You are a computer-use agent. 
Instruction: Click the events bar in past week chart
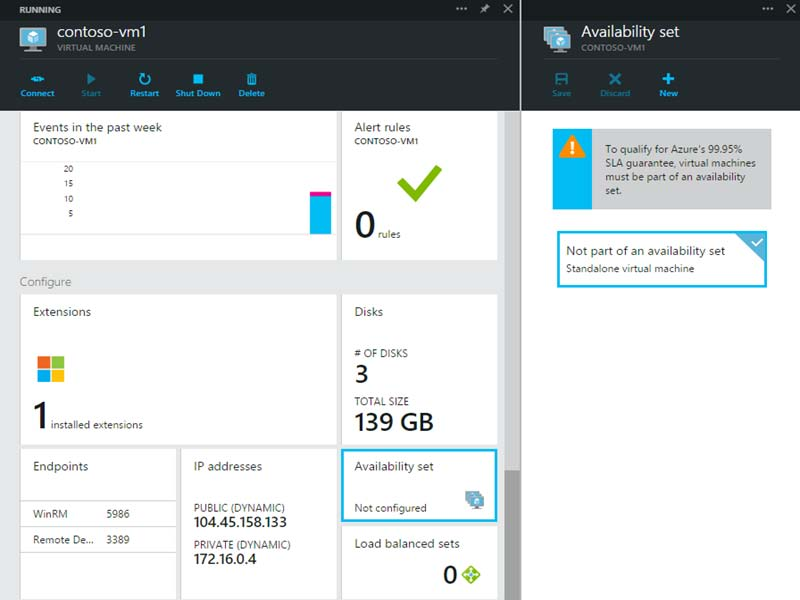pos(320,214)
